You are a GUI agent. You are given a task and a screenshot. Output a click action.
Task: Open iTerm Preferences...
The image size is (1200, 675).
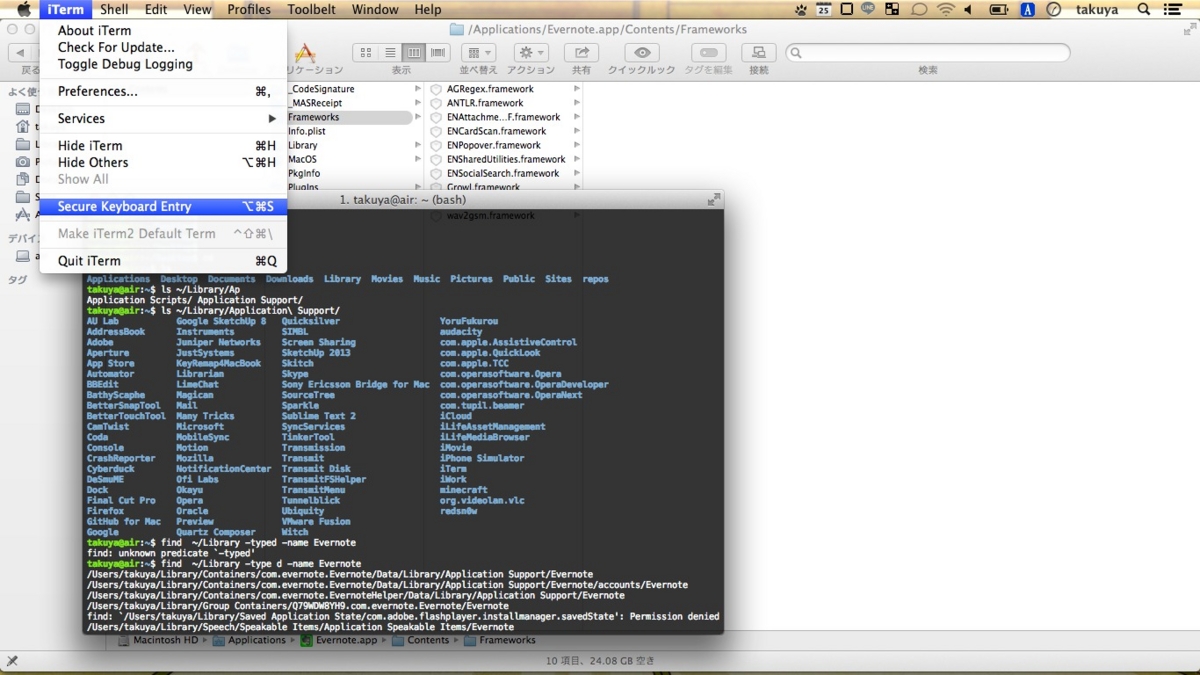click(163, 91)
